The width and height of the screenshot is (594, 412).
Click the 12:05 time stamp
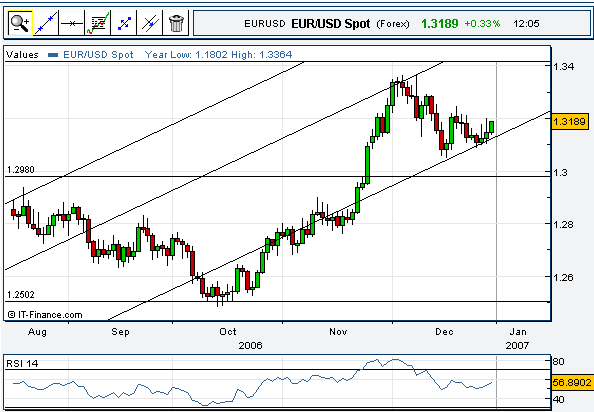click(x=526, y=24)
